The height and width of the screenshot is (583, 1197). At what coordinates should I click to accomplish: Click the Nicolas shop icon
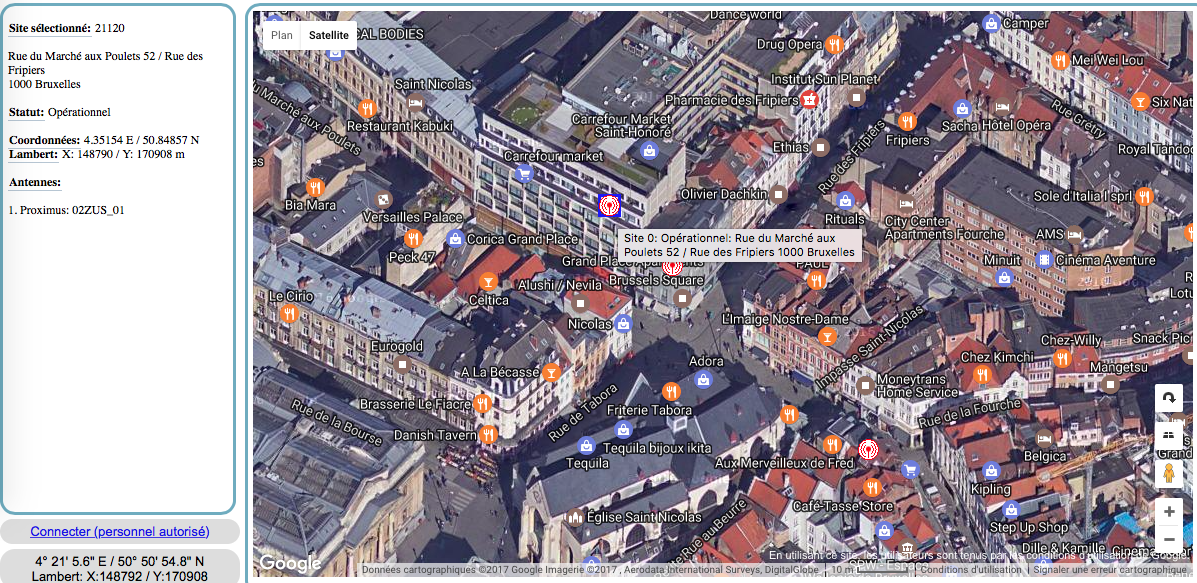coord(624,324)
